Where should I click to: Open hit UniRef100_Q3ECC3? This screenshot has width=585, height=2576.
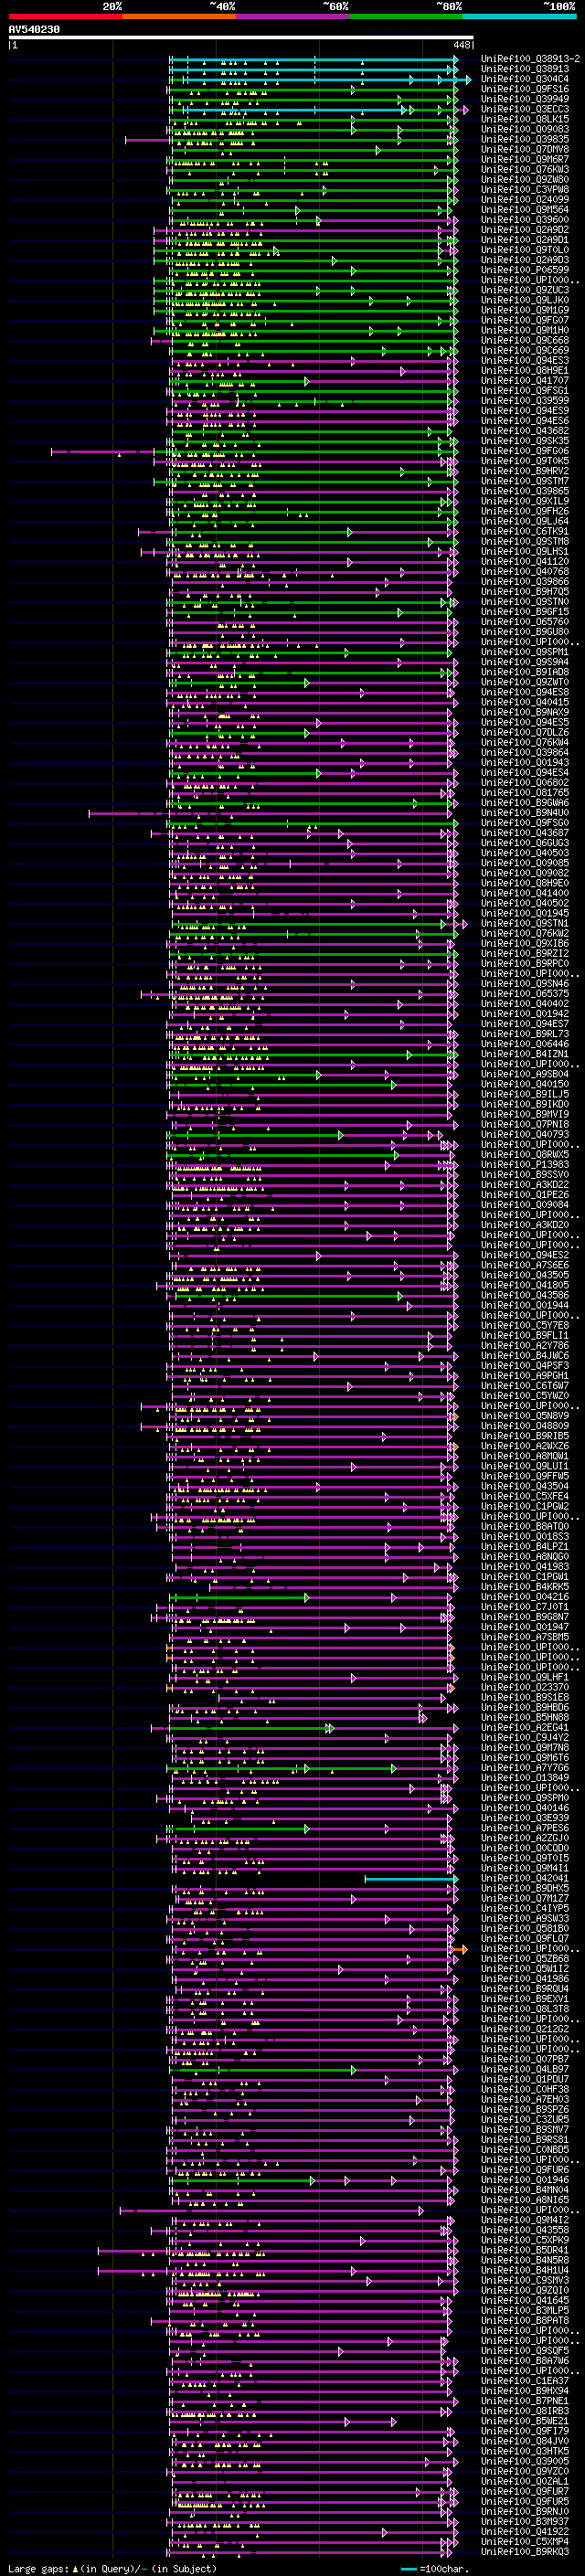click(524, 109)
